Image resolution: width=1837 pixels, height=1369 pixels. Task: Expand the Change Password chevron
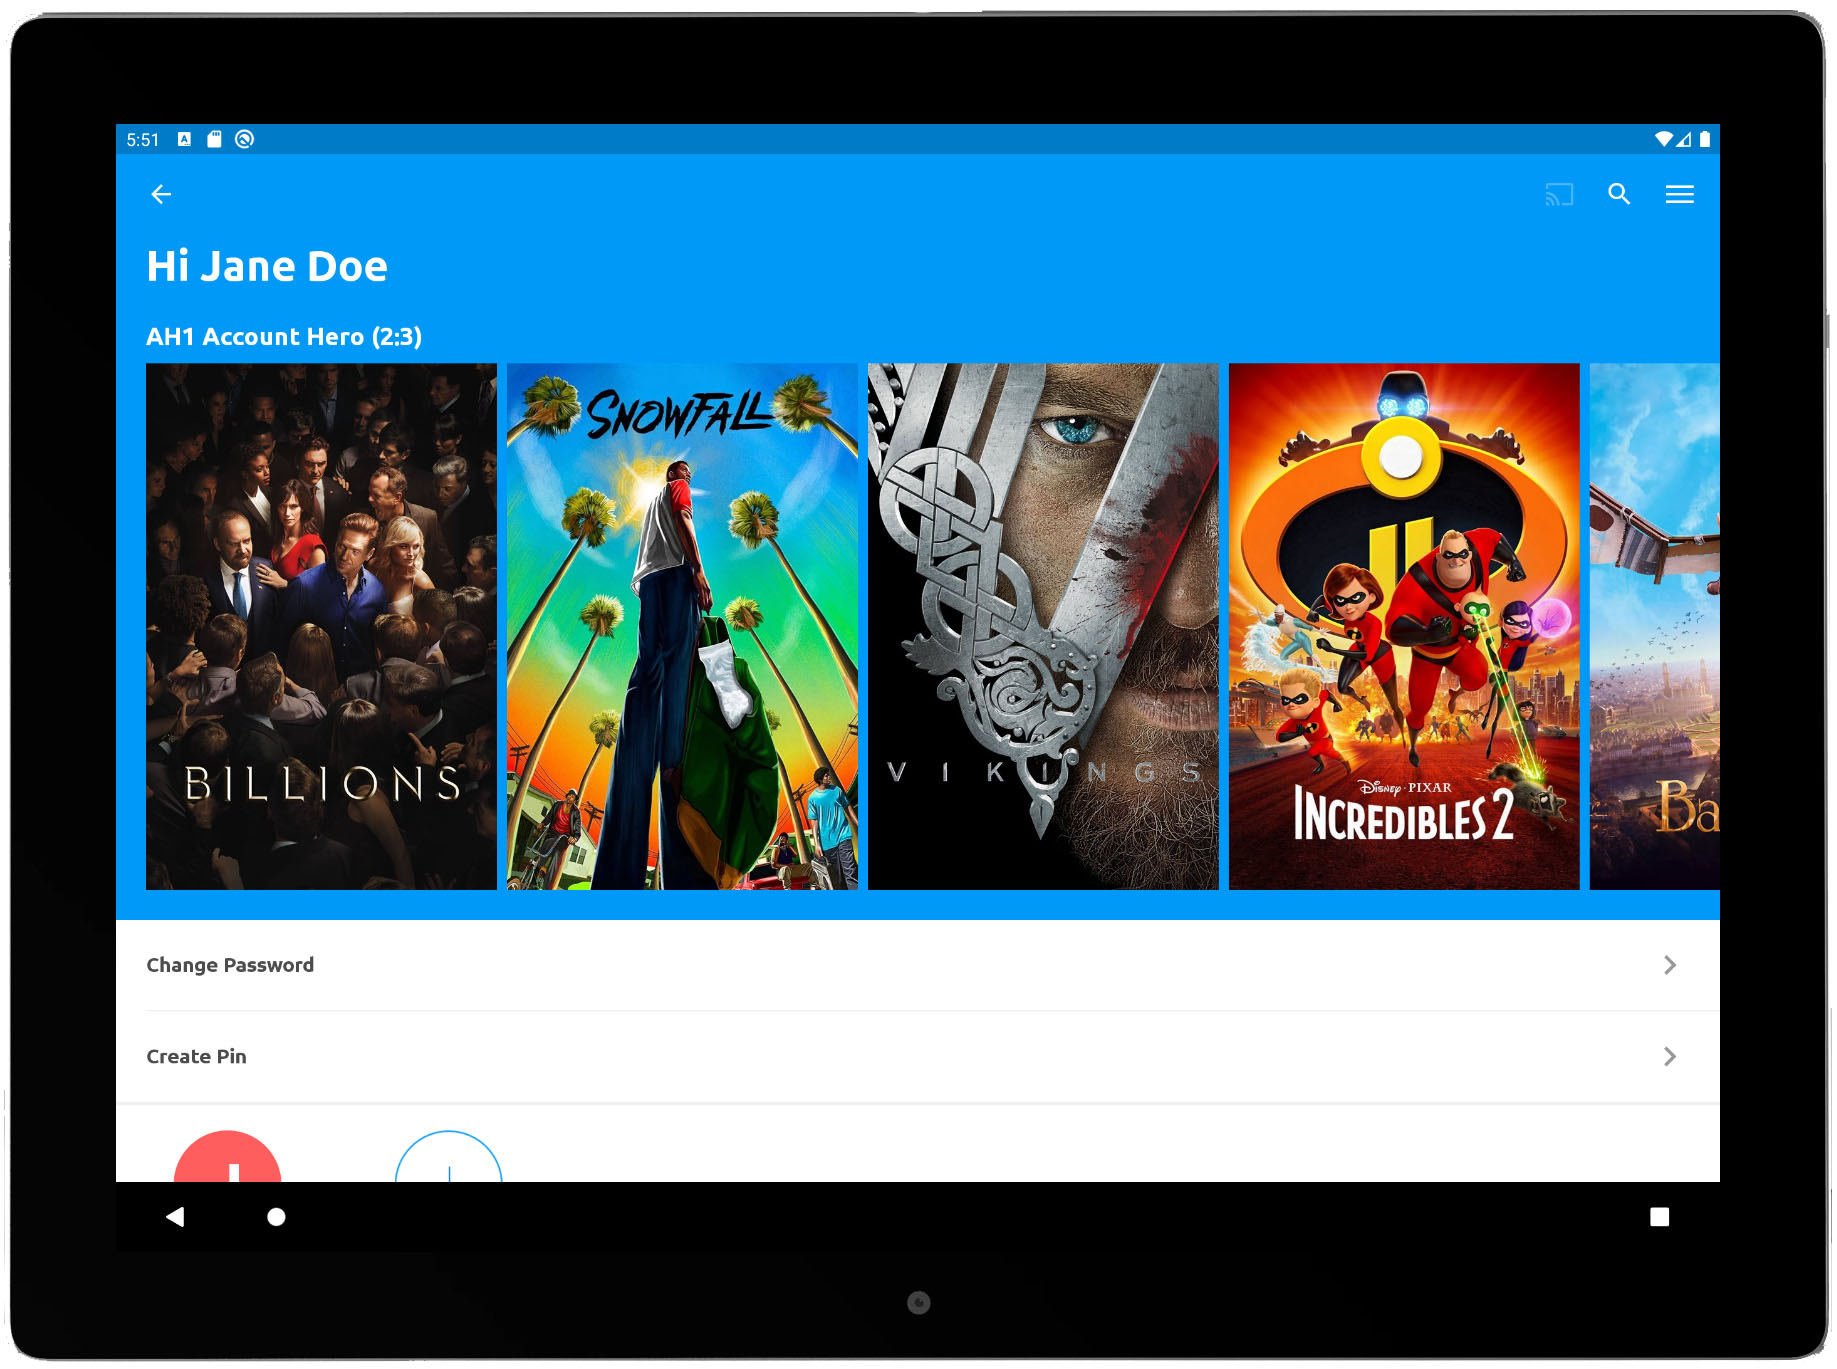[x=1669, y=965]
